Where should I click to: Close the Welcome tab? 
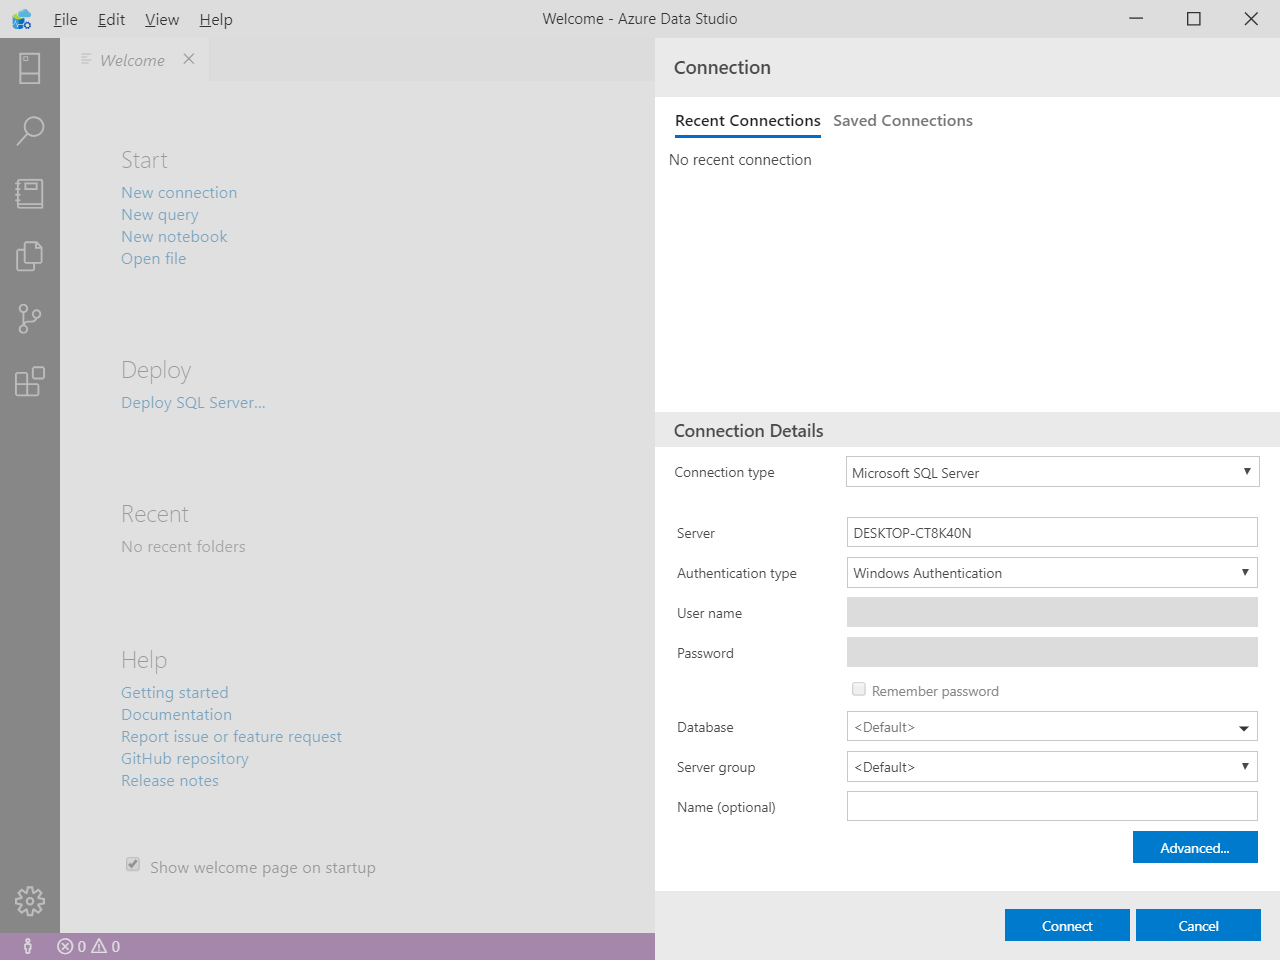point(189,59)
